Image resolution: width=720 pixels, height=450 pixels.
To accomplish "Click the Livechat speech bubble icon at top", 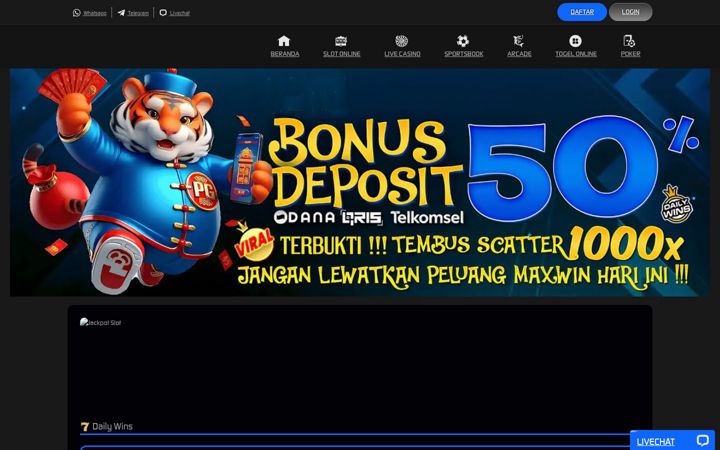I will coord(163,13).
